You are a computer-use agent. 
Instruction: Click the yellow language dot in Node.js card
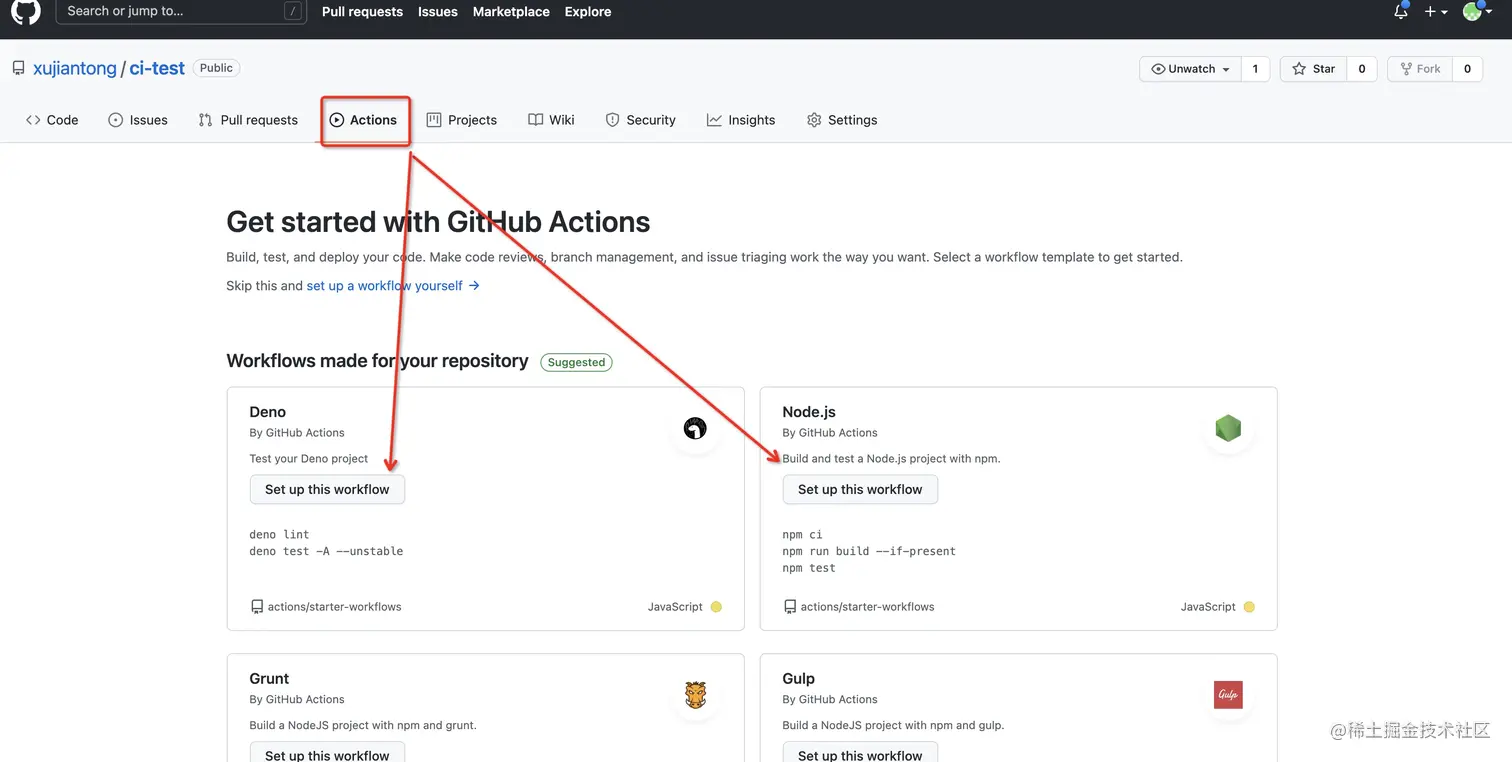pos(1249,607)
